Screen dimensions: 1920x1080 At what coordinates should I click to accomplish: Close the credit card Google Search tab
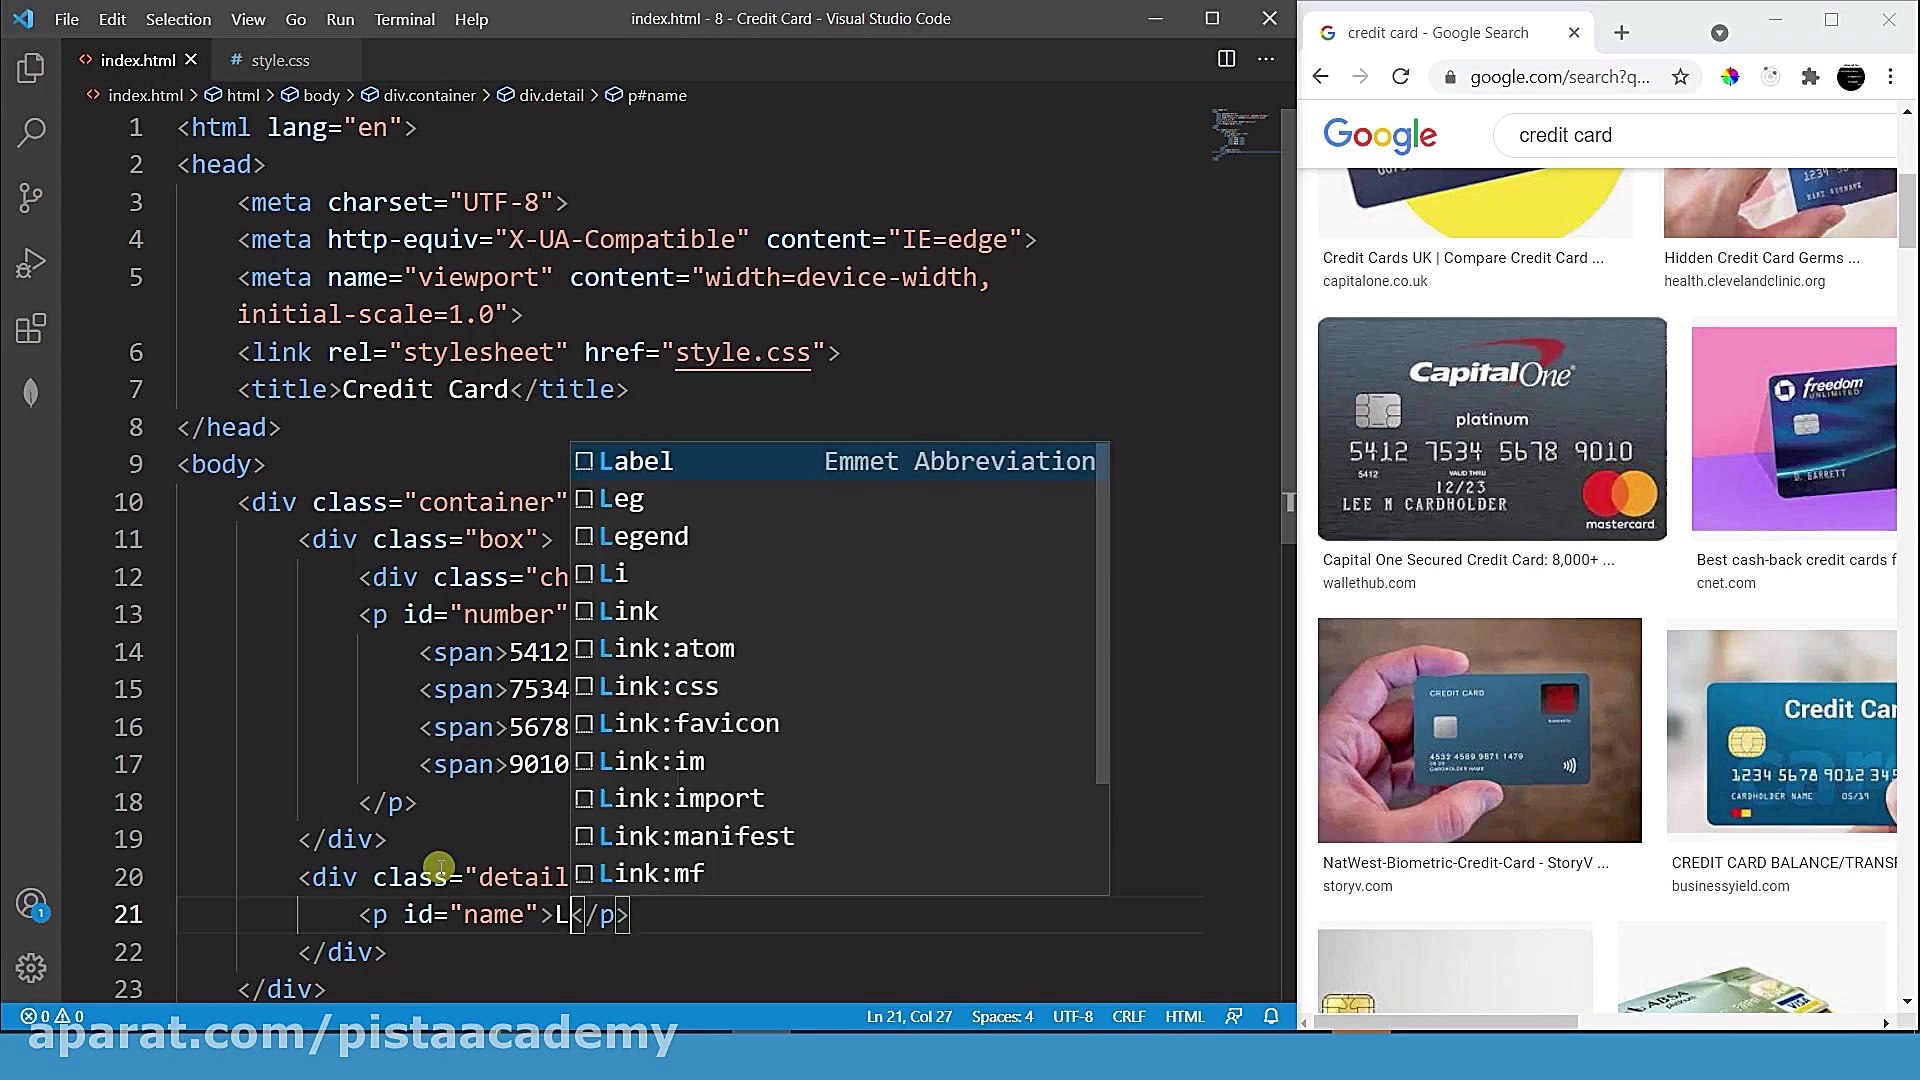pos(1574,33)
